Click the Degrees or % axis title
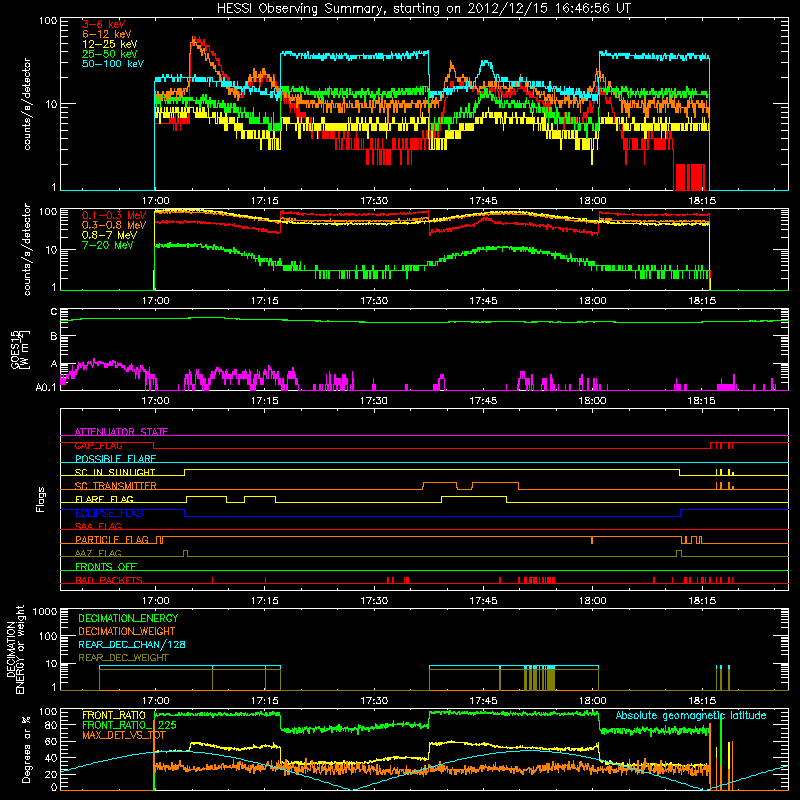This screenshot has height=800, width=800. pos(26,749)
